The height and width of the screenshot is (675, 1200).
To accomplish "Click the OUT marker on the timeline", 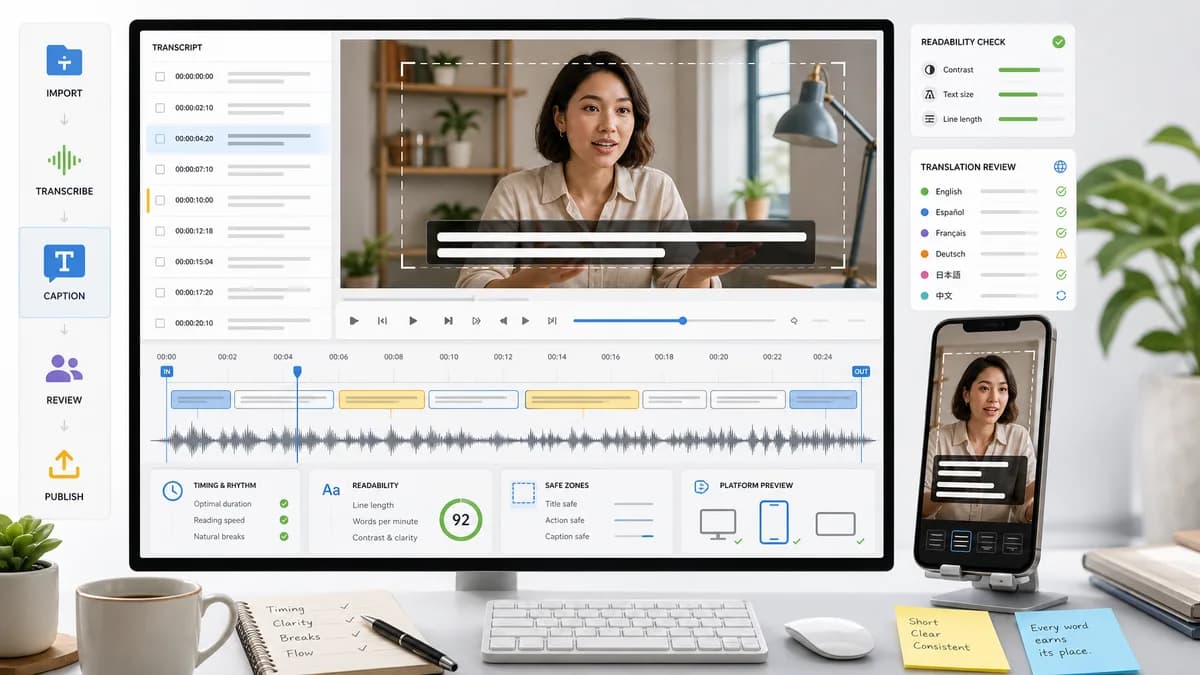I will tap(861, 371).
